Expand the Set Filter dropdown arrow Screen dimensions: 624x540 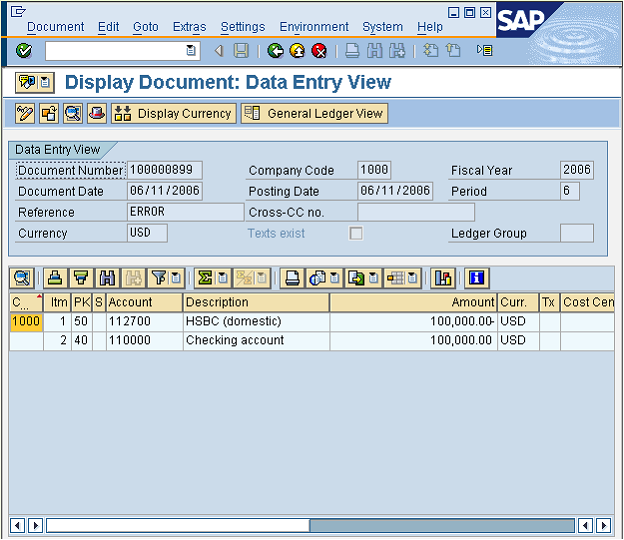(176, 277)
